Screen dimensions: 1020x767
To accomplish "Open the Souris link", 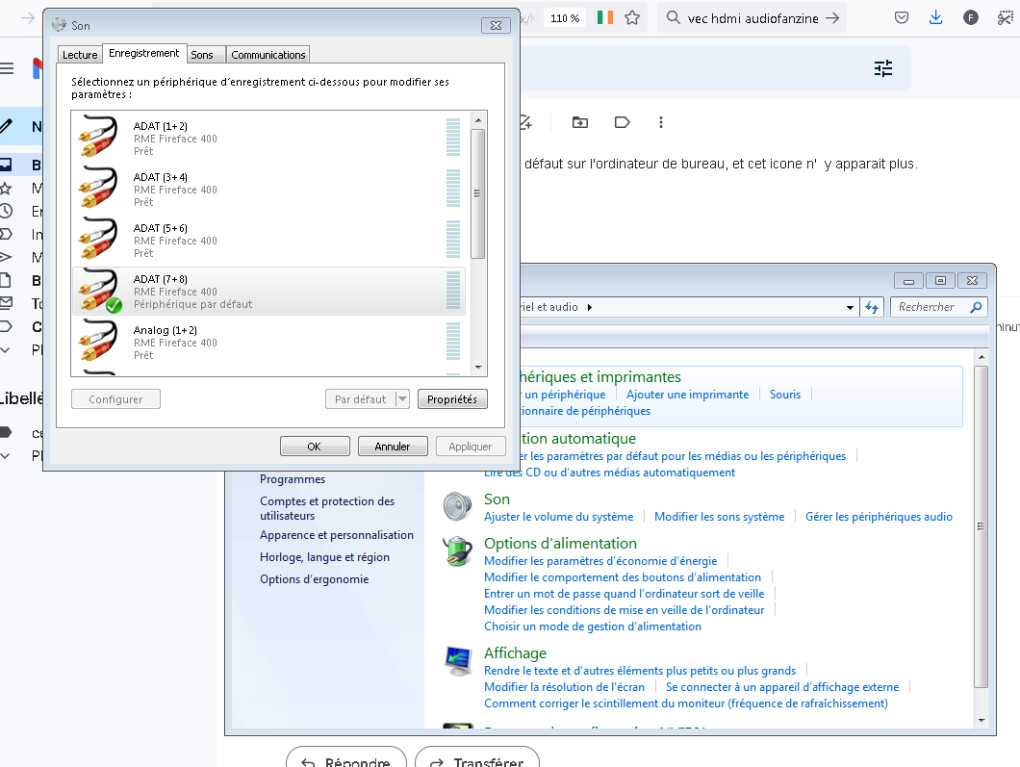I will (785, 394).
